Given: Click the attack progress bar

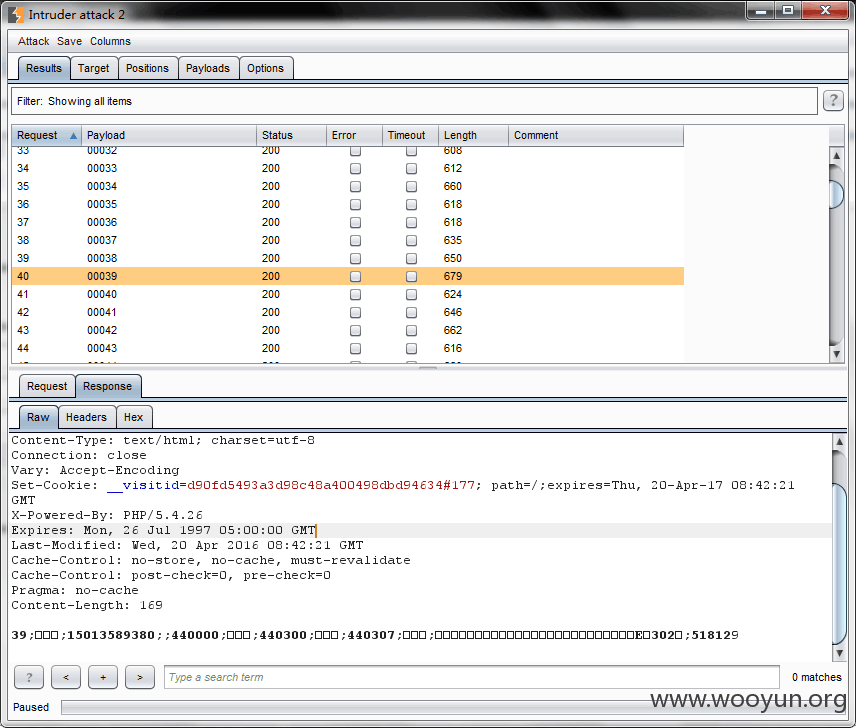Looking at the screenshot, I should point(453,707).
